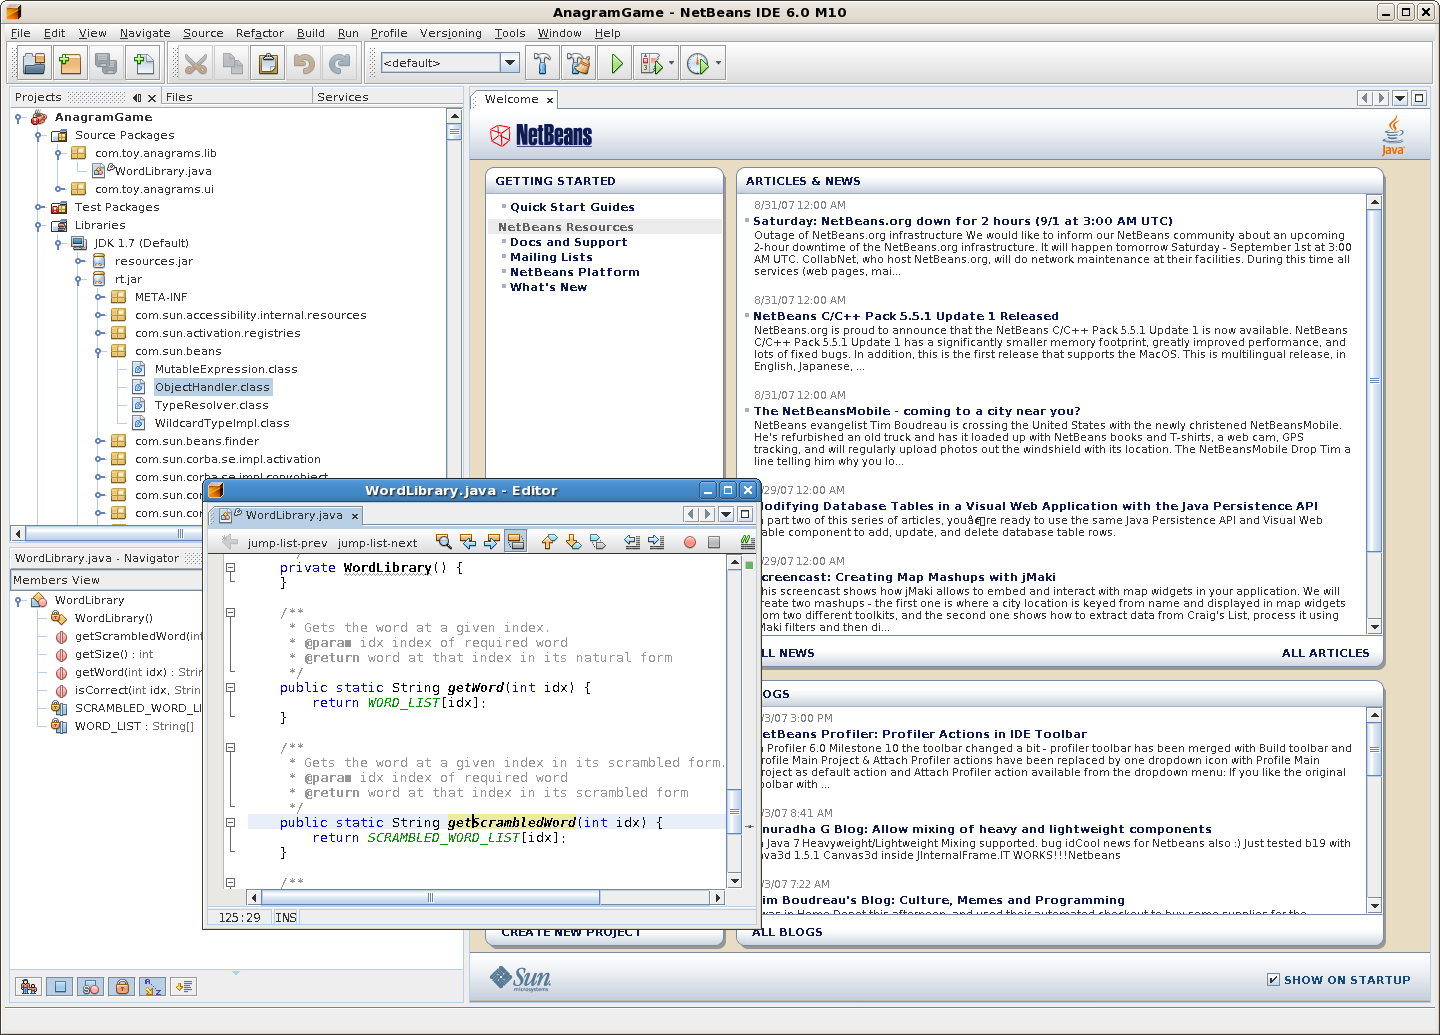Click the Paste clipboard icon
The width and height of the screenshot is (1440, 1035).
(268, 64)
